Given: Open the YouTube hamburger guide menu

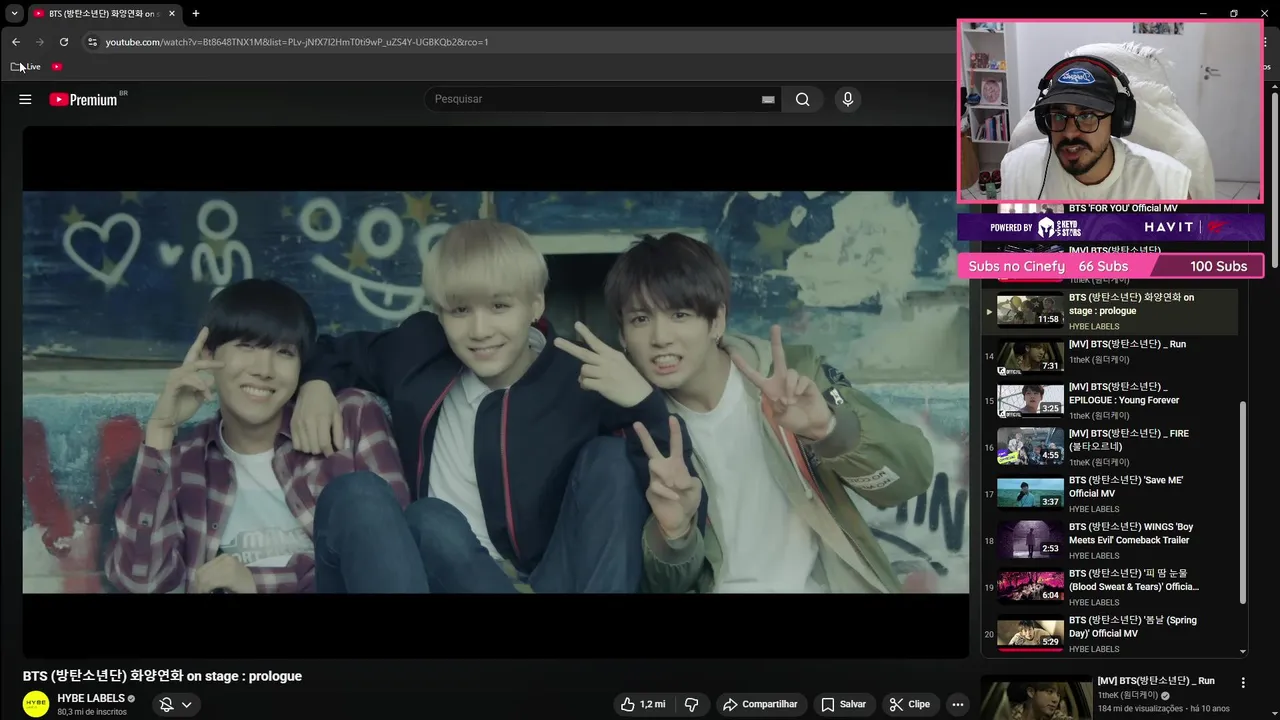Looking at the screenshot, I should tap(25, 99).
